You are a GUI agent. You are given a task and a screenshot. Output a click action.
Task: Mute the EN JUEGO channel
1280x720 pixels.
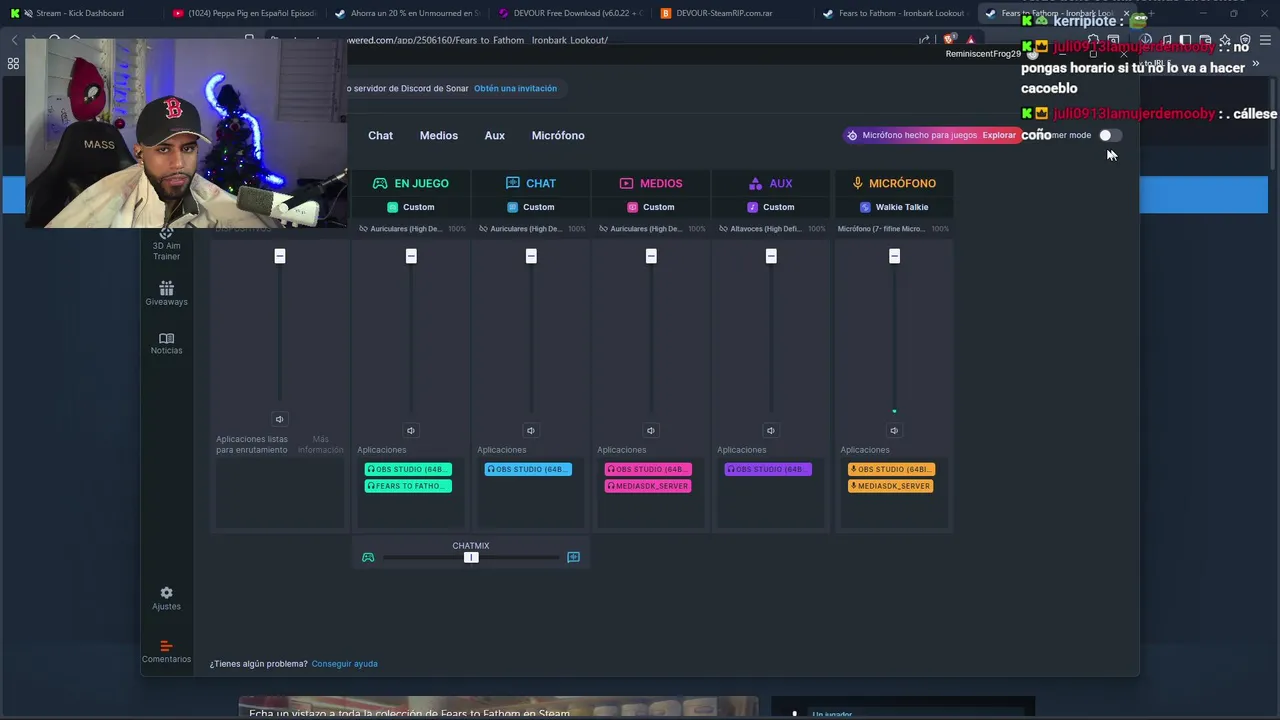click(x=411, y=430)
